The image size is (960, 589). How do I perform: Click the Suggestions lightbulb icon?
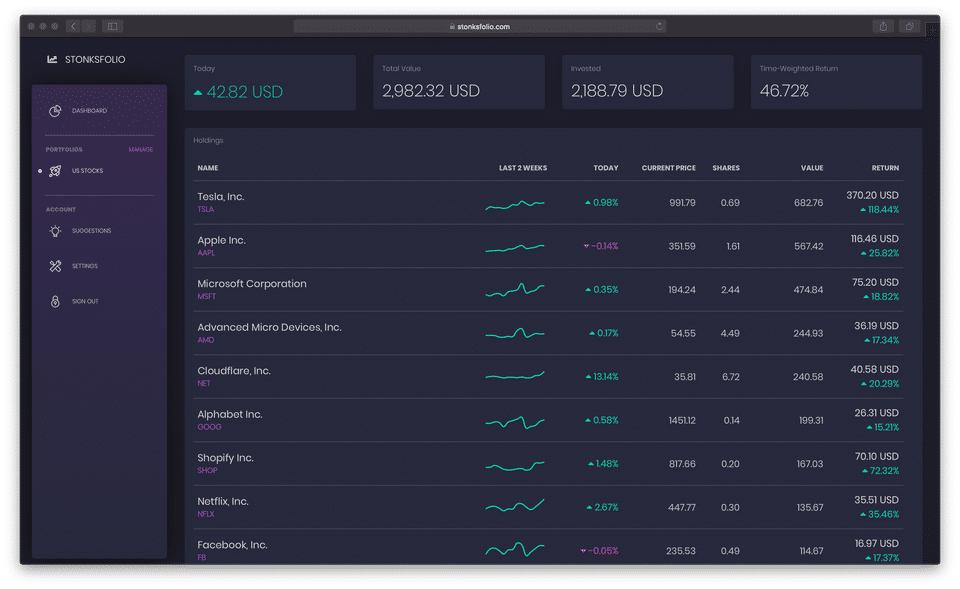click(x=55, y=231)
